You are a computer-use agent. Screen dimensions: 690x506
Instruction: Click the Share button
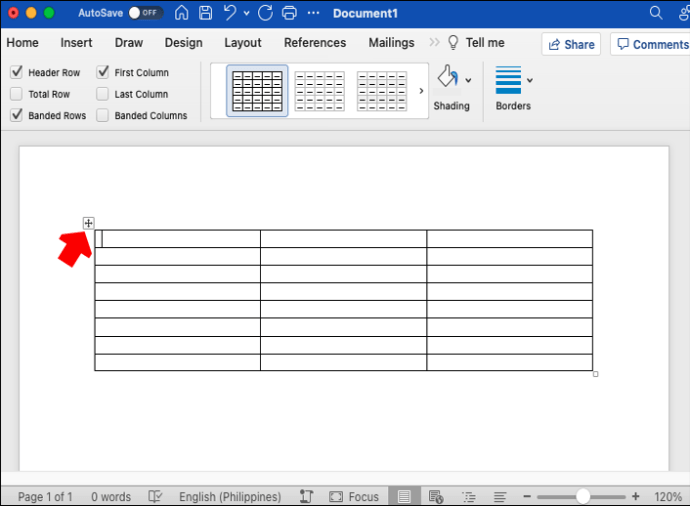pyautogui.click(x=571, y=44)
